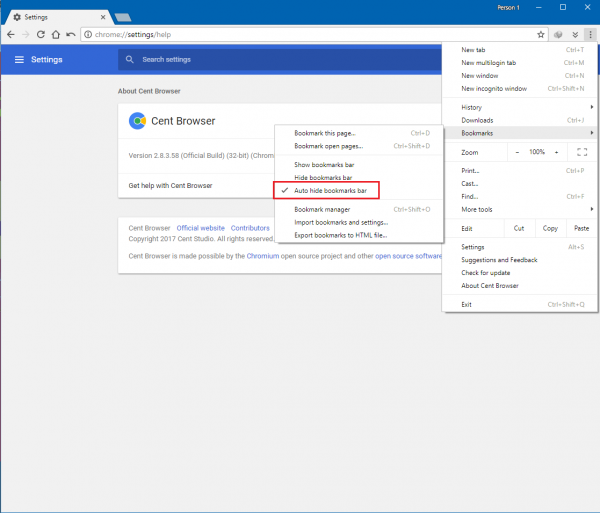The height and width of the screenshot is (513, 600).
Task: Select Bookmark open pages
Action: click(x=359, y=146)
